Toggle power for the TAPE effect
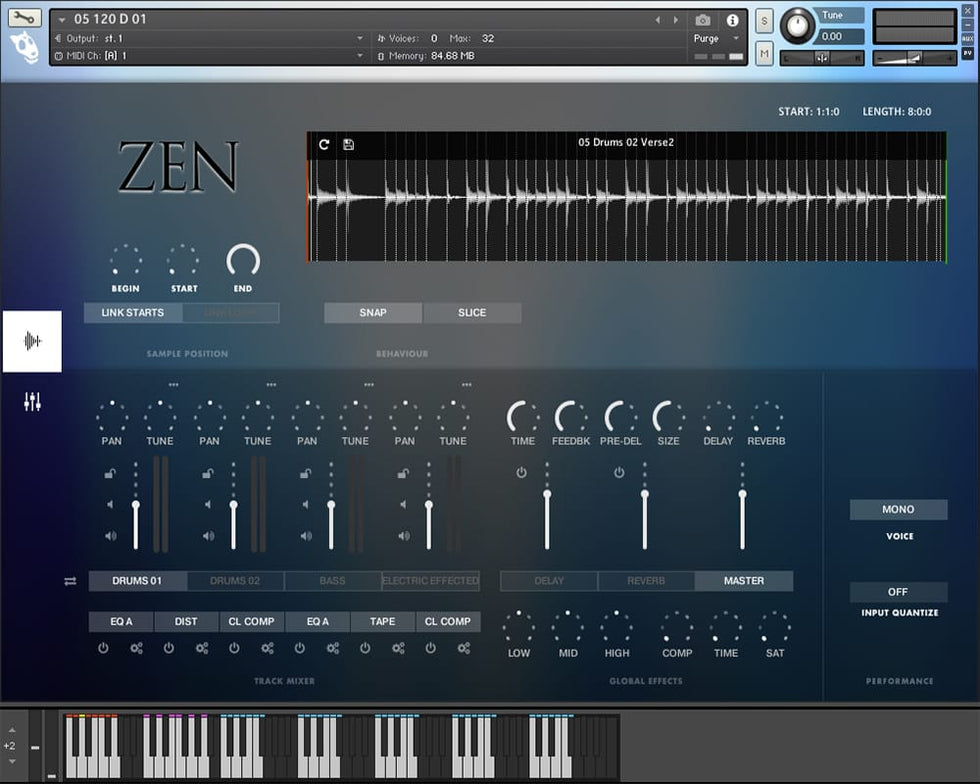The width and height of the screenshot is (980, 784). point(365,648)
